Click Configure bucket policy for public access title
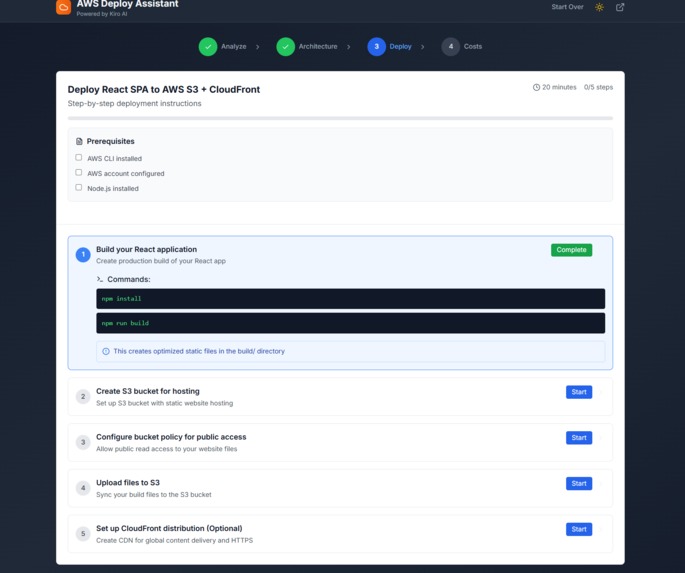Viewport: 685px width, 573px height. coord(171,437)
